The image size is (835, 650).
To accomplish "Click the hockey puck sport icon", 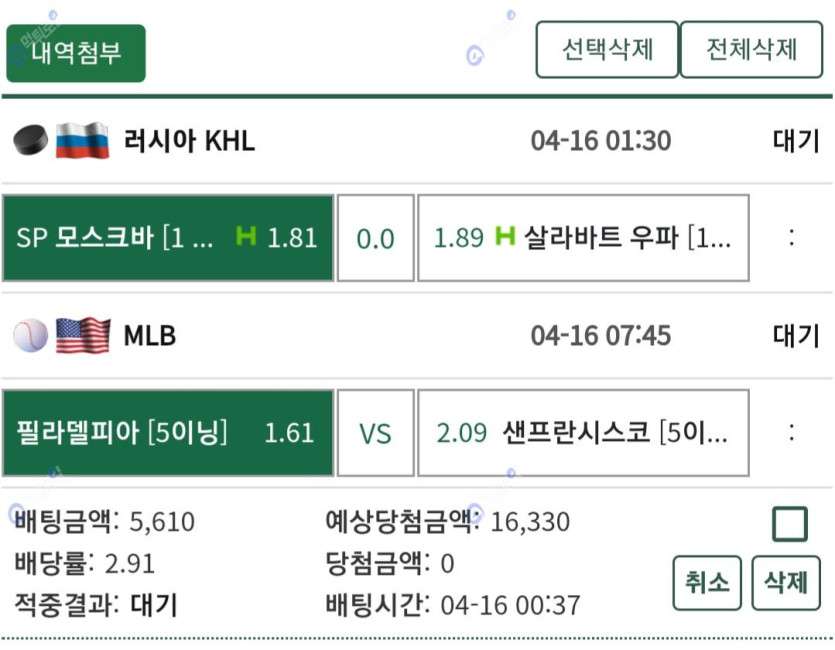I will click(x=30, y=140).
